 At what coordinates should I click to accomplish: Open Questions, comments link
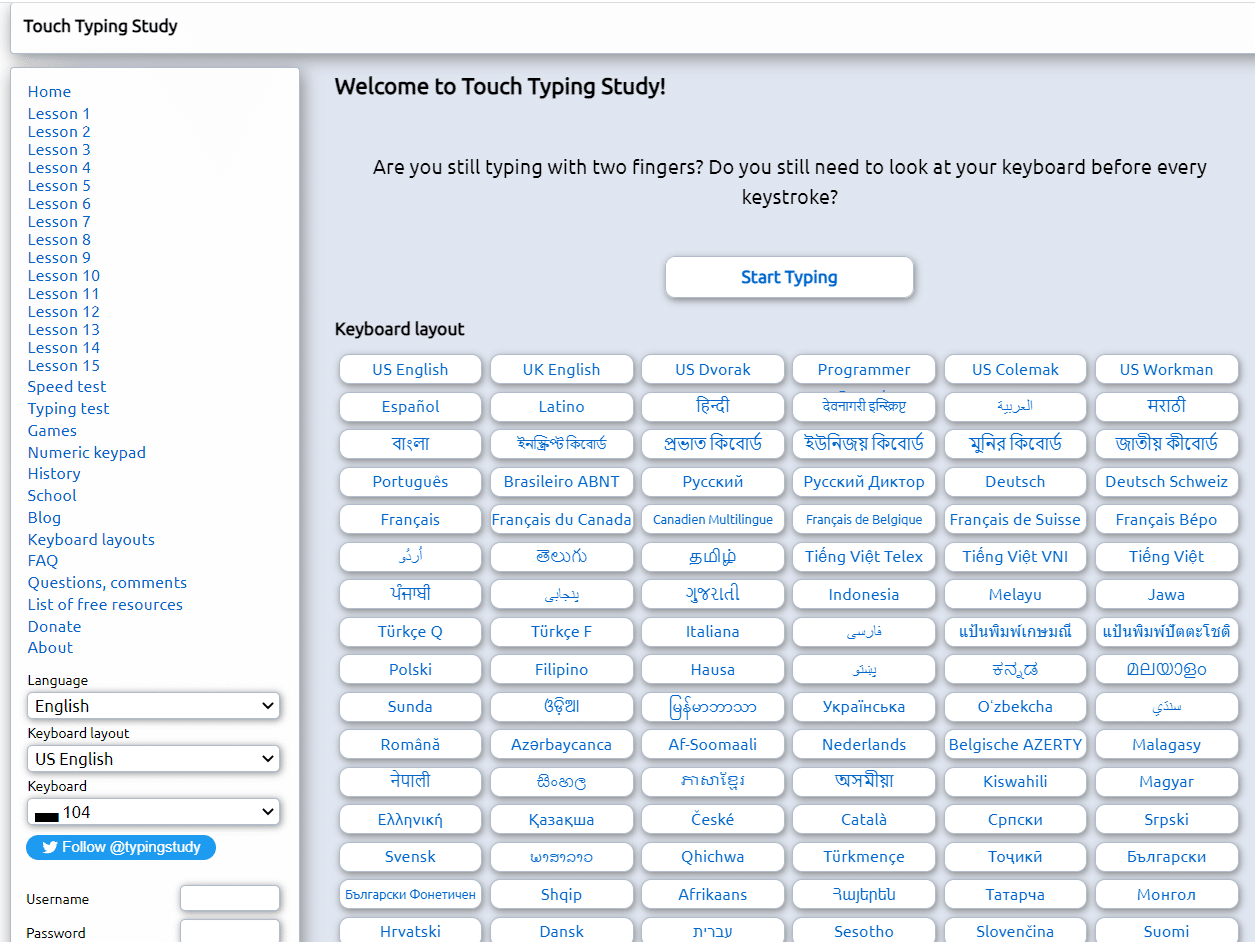[107, 583]
